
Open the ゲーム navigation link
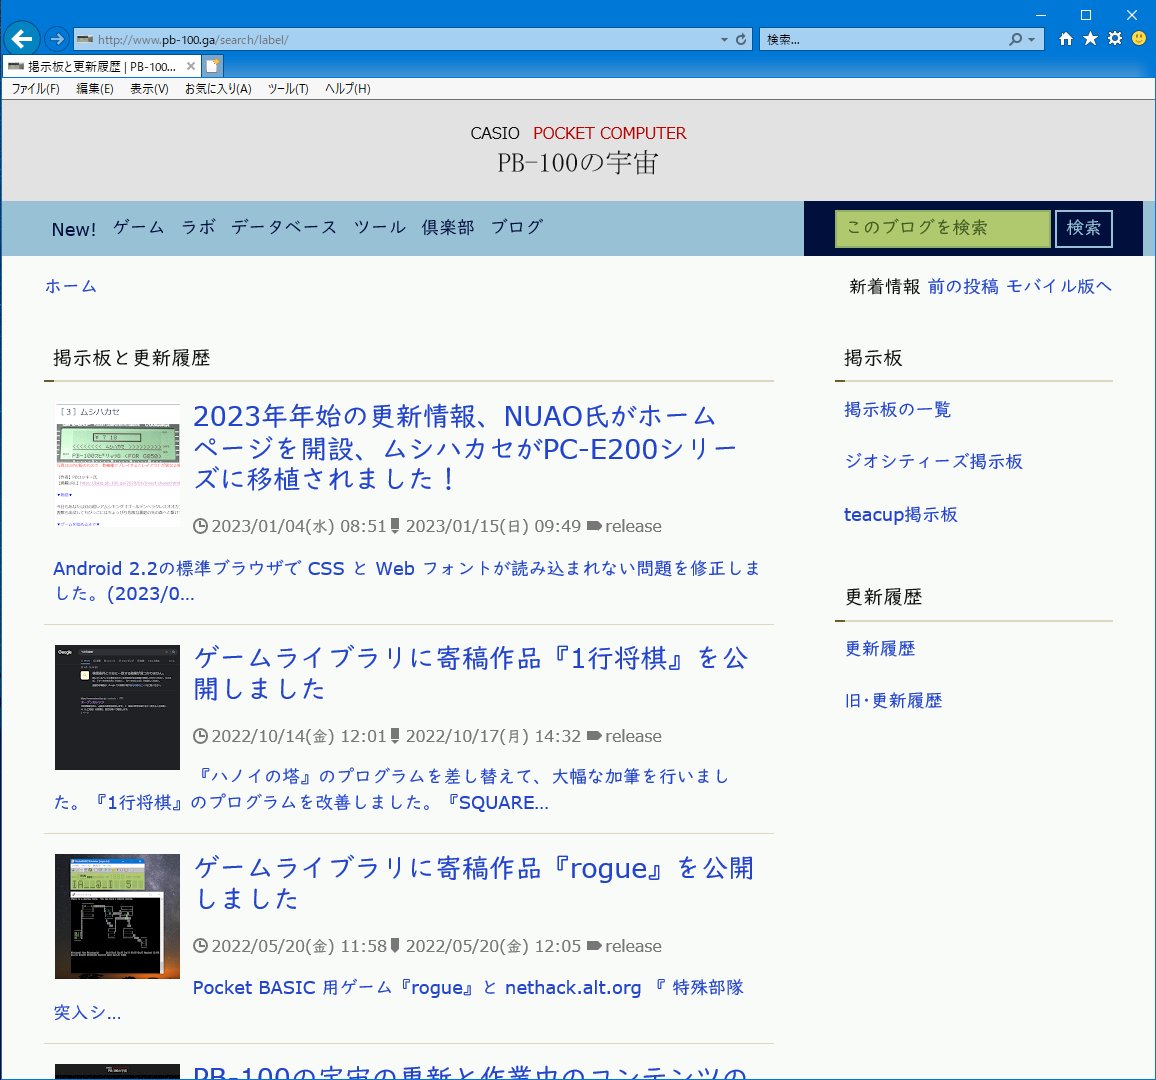pos(138,228)
